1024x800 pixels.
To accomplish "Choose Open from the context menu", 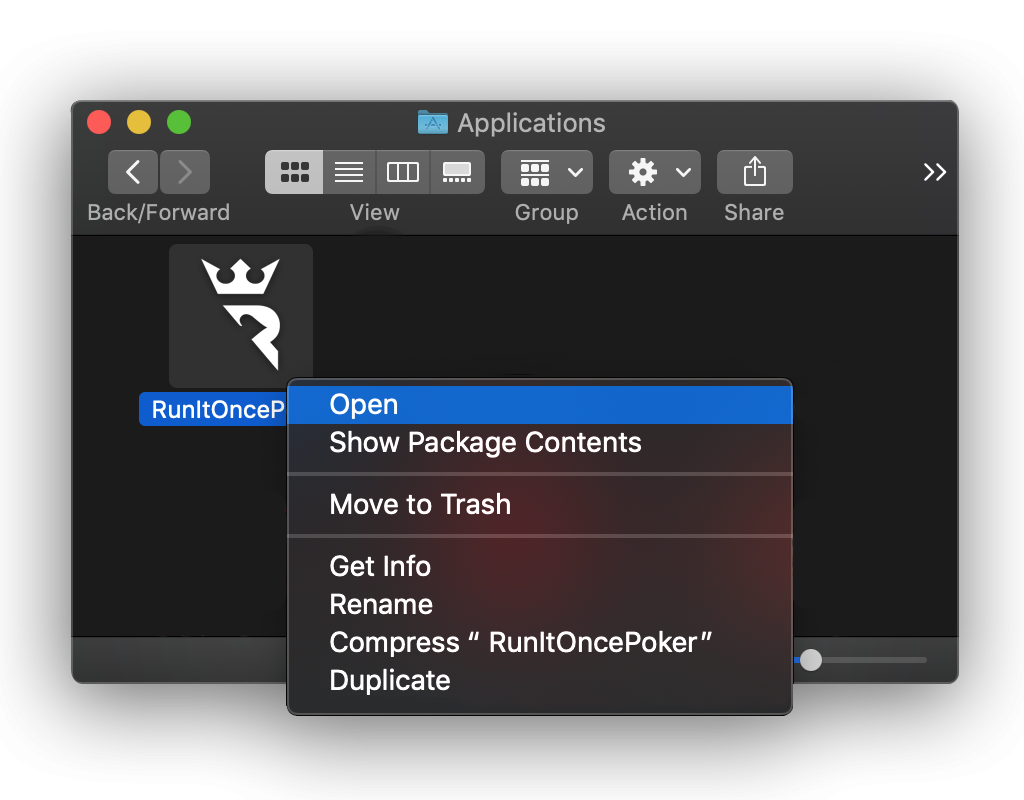I will [540, 405].
